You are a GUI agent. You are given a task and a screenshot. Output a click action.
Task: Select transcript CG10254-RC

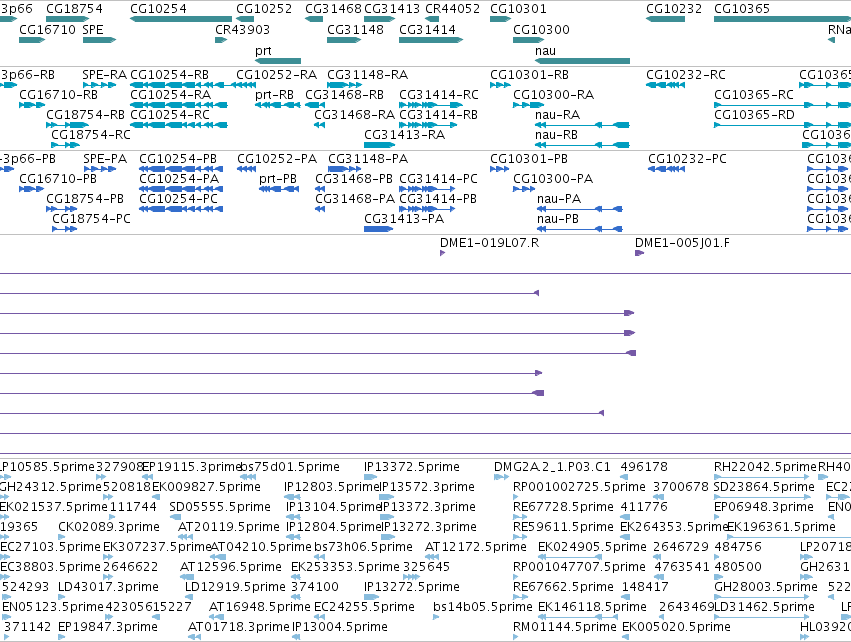[x=170, y=115]
